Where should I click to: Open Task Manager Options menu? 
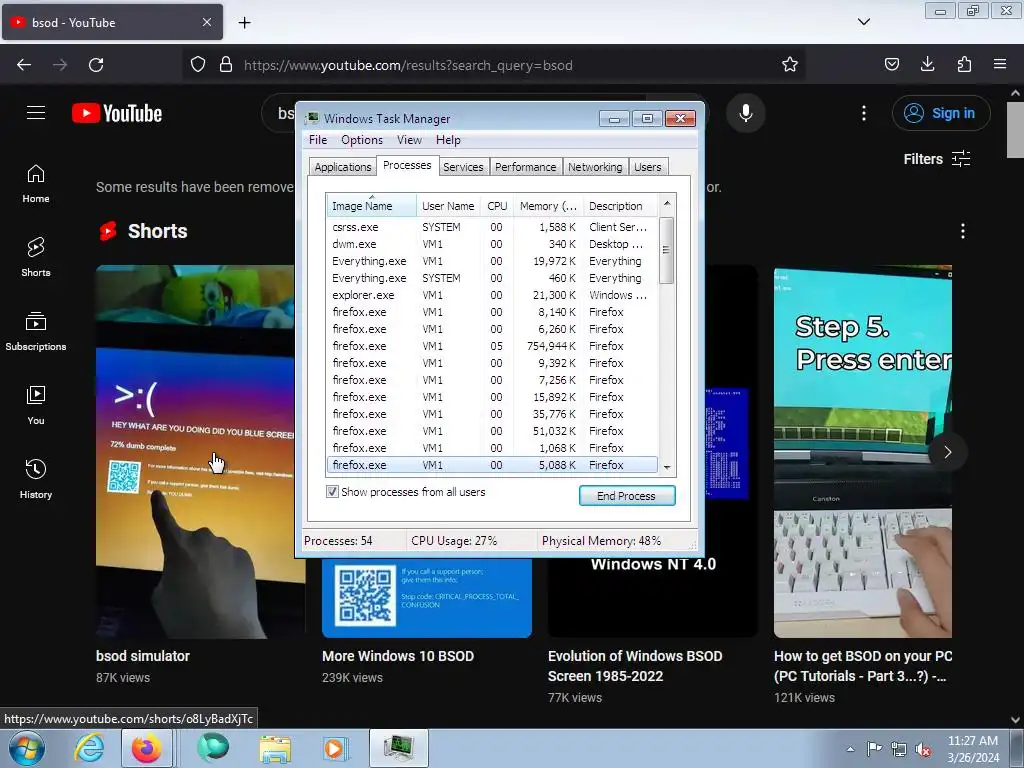362,140
